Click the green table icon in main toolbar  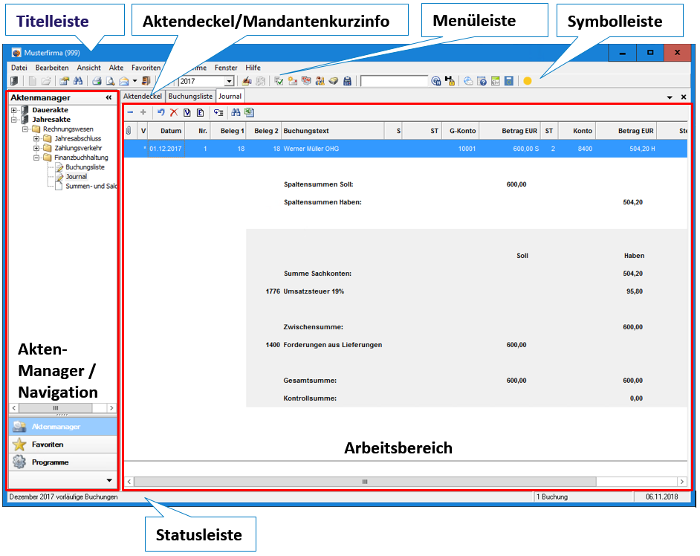point(495,81)
